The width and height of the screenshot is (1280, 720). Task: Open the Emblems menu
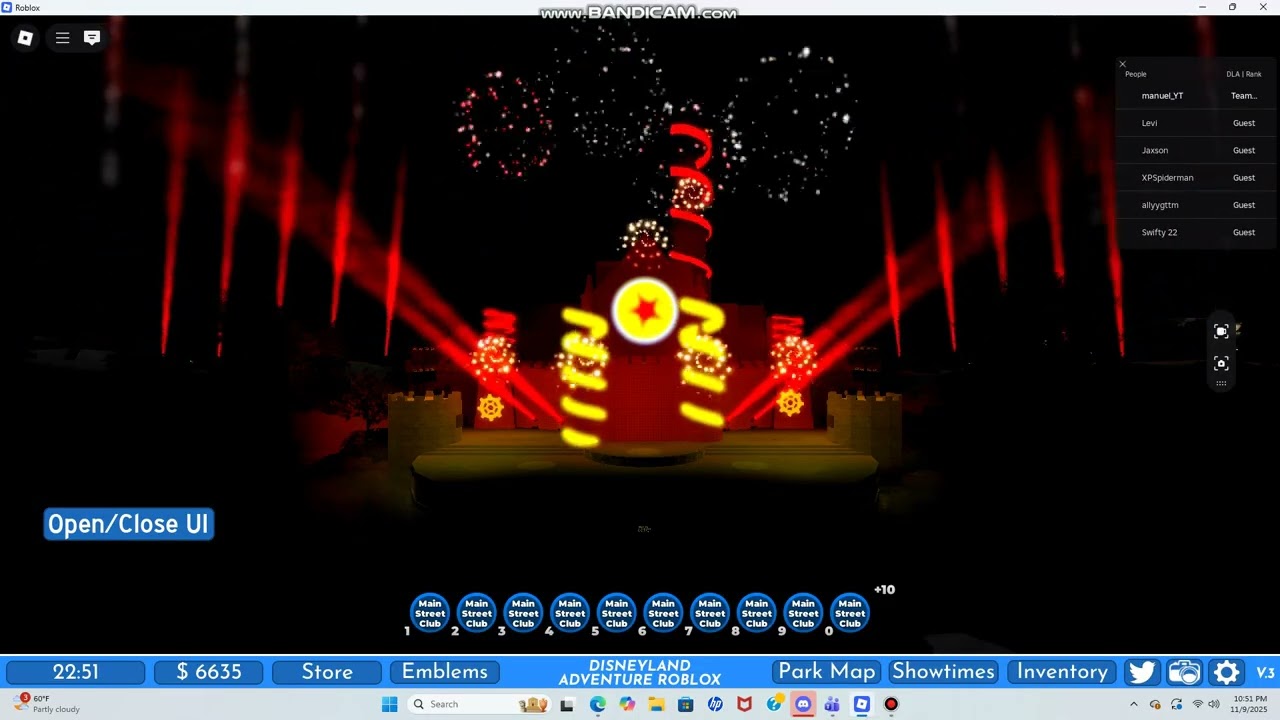click(445, 672)
